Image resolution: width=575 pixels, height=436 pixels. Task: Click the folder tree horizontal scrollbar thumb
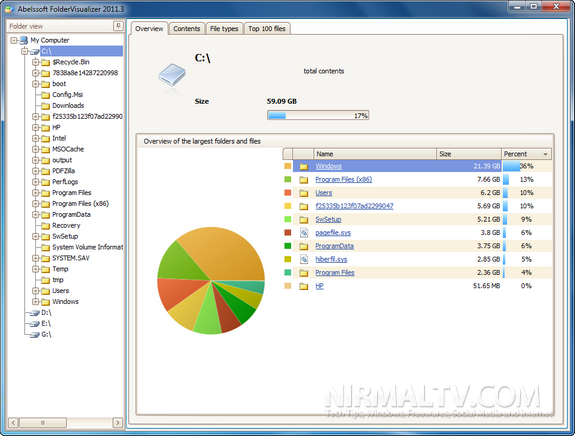[x=43, y=423]
